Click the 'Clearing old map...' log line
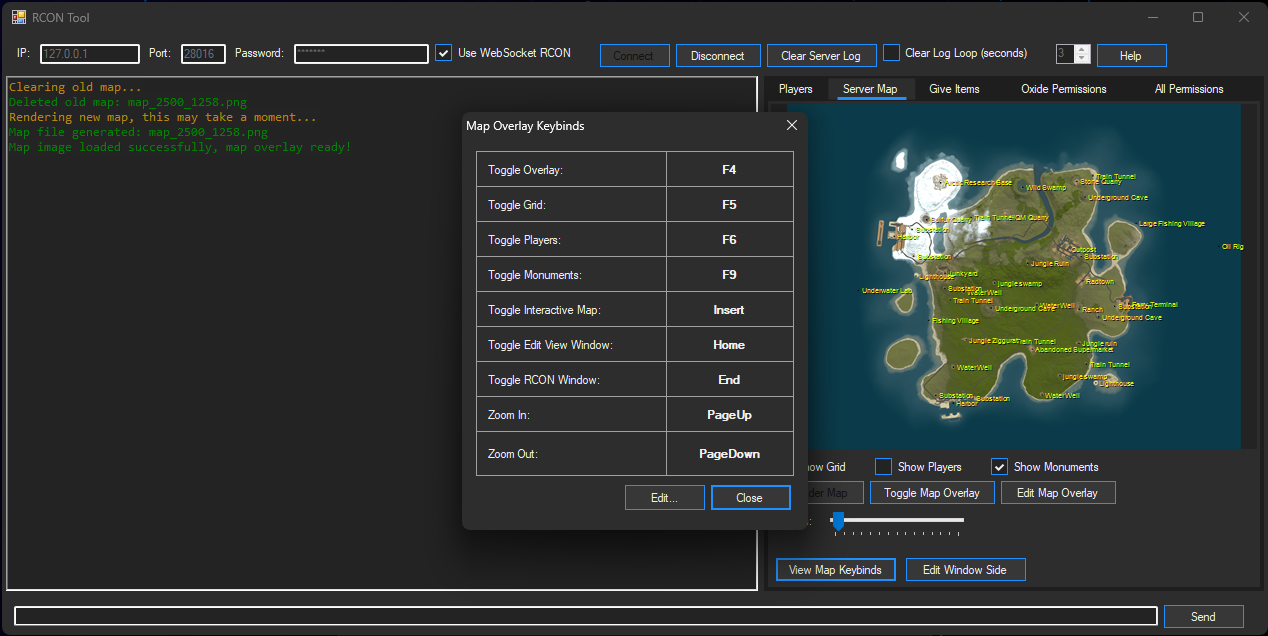 tap(75, 87)
